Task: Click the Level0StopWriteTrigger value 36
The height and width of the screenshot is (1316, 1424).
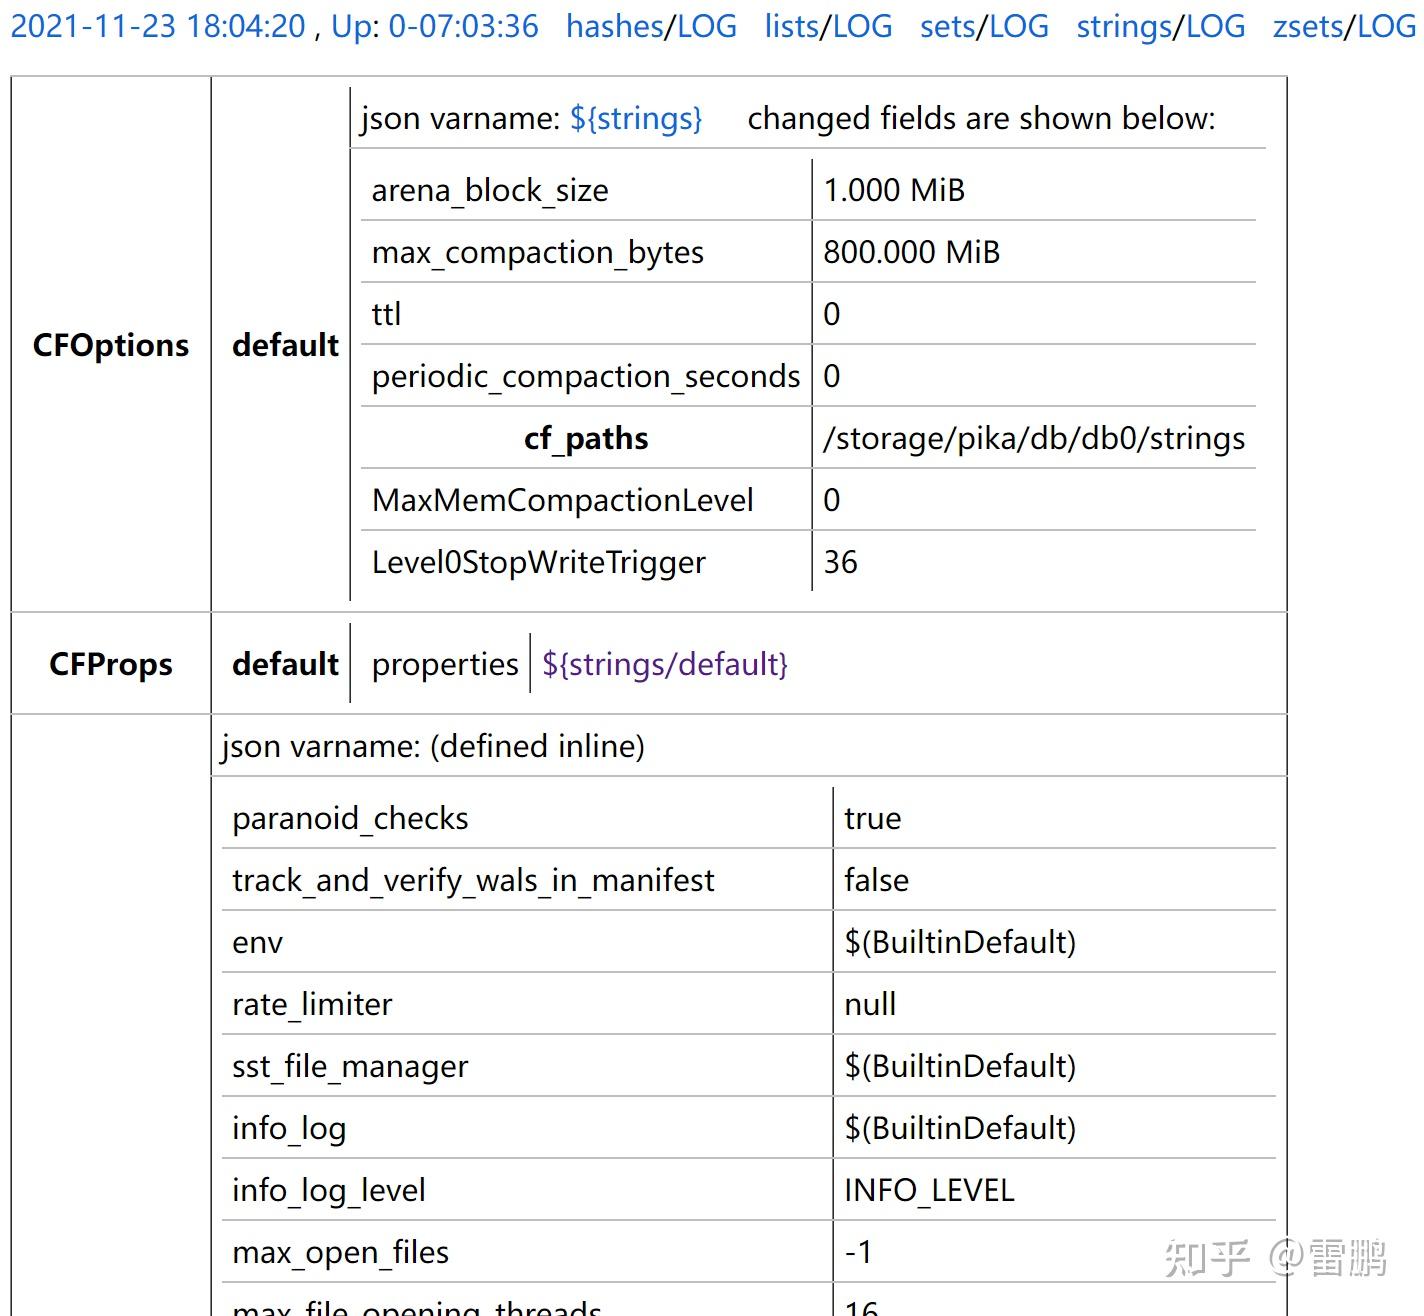Action: [x=840, y=562]
